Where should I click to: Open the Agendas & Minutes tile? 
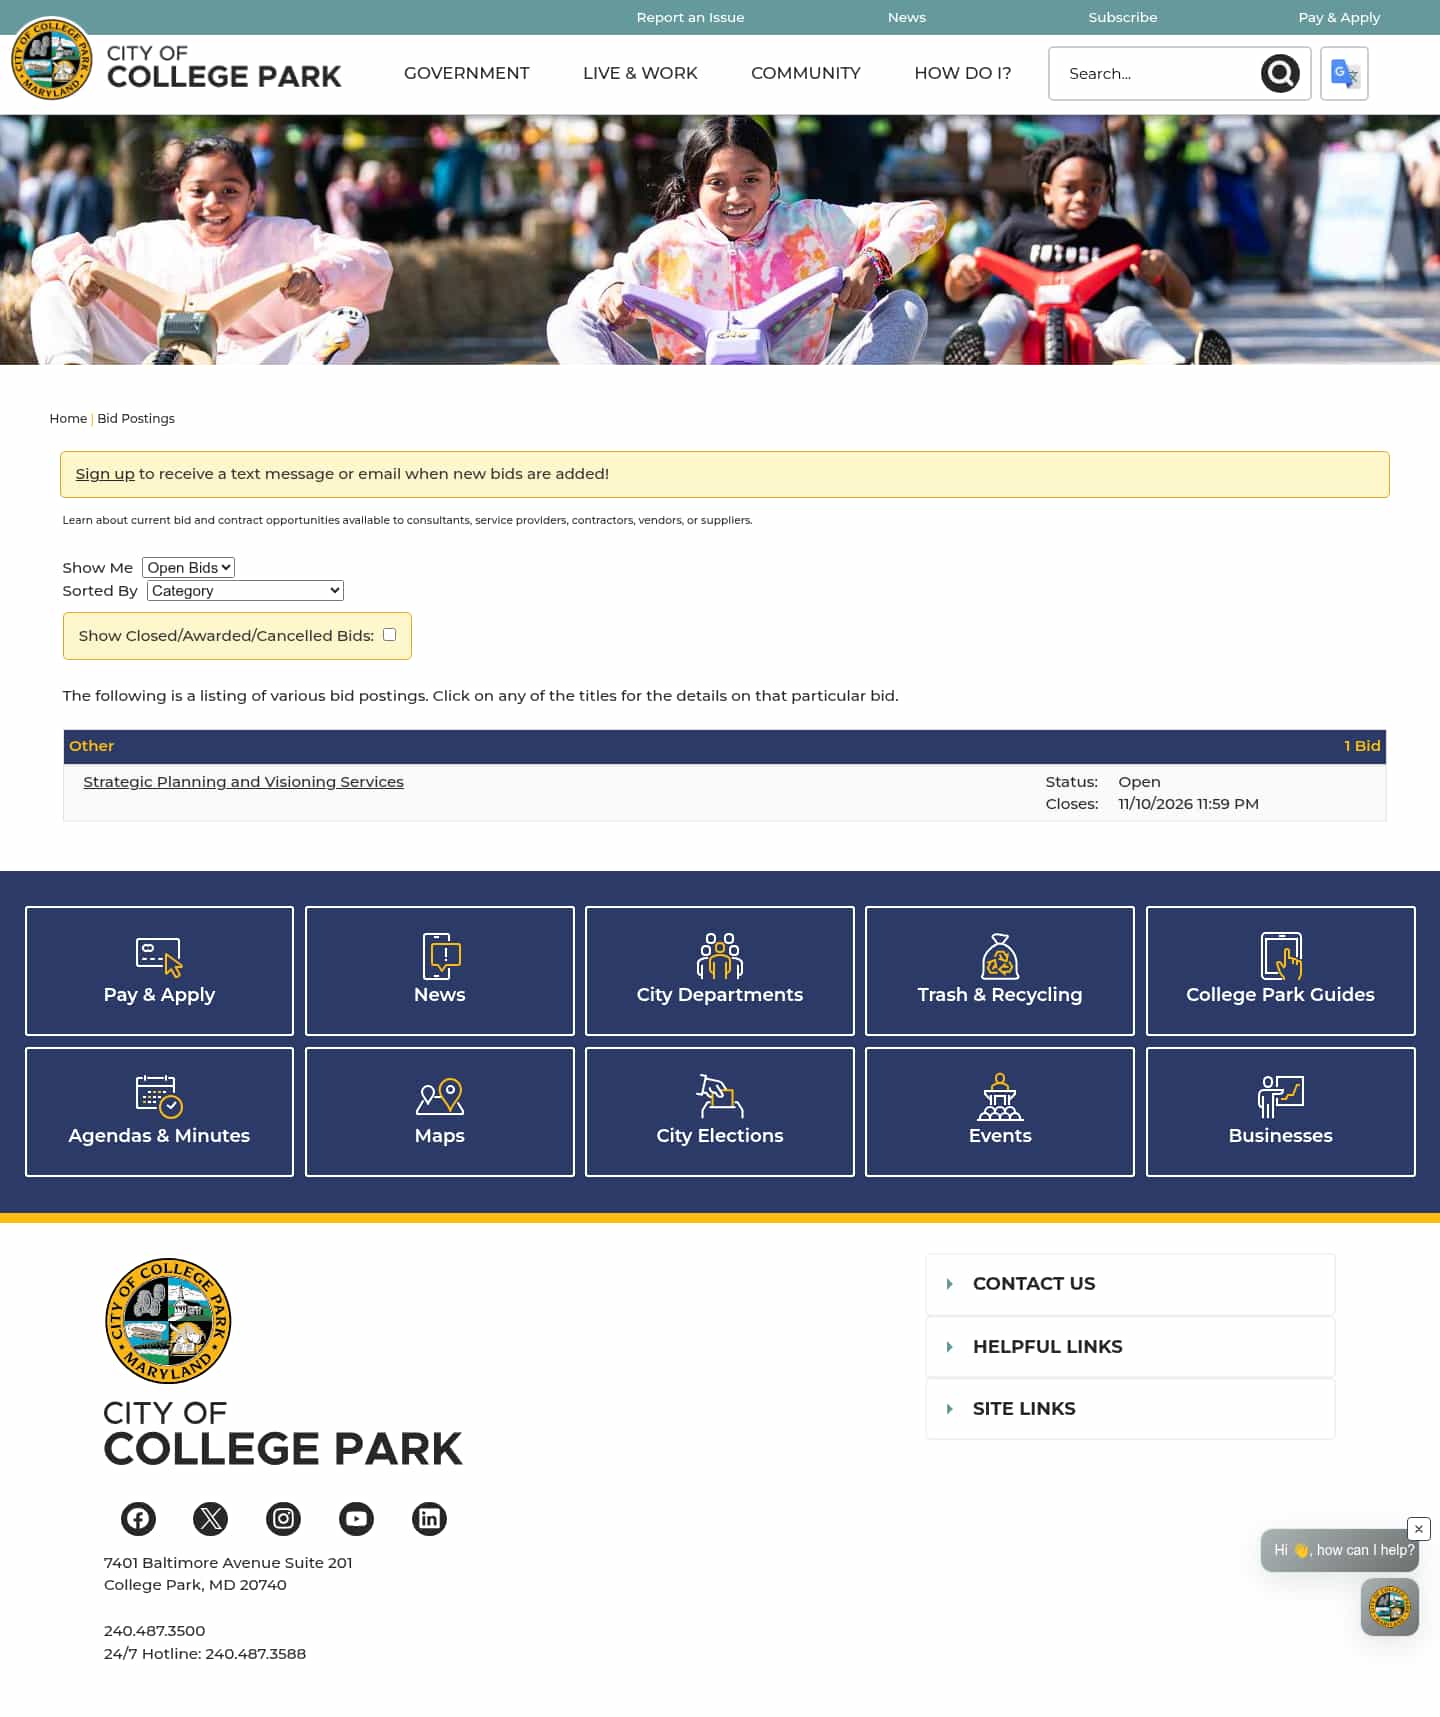[x=159, y=1111]
